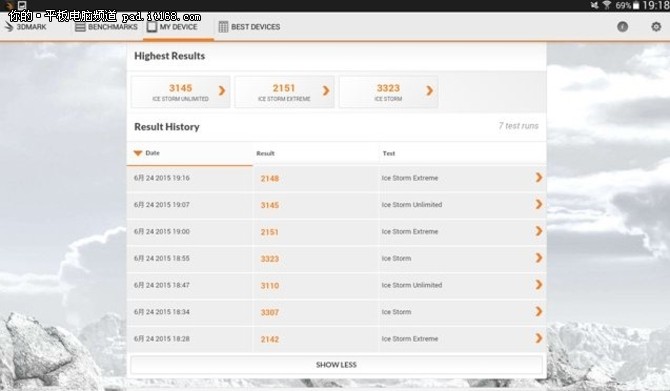Tap the Wi-Fi status bar icon

click(x=606, y=6)
